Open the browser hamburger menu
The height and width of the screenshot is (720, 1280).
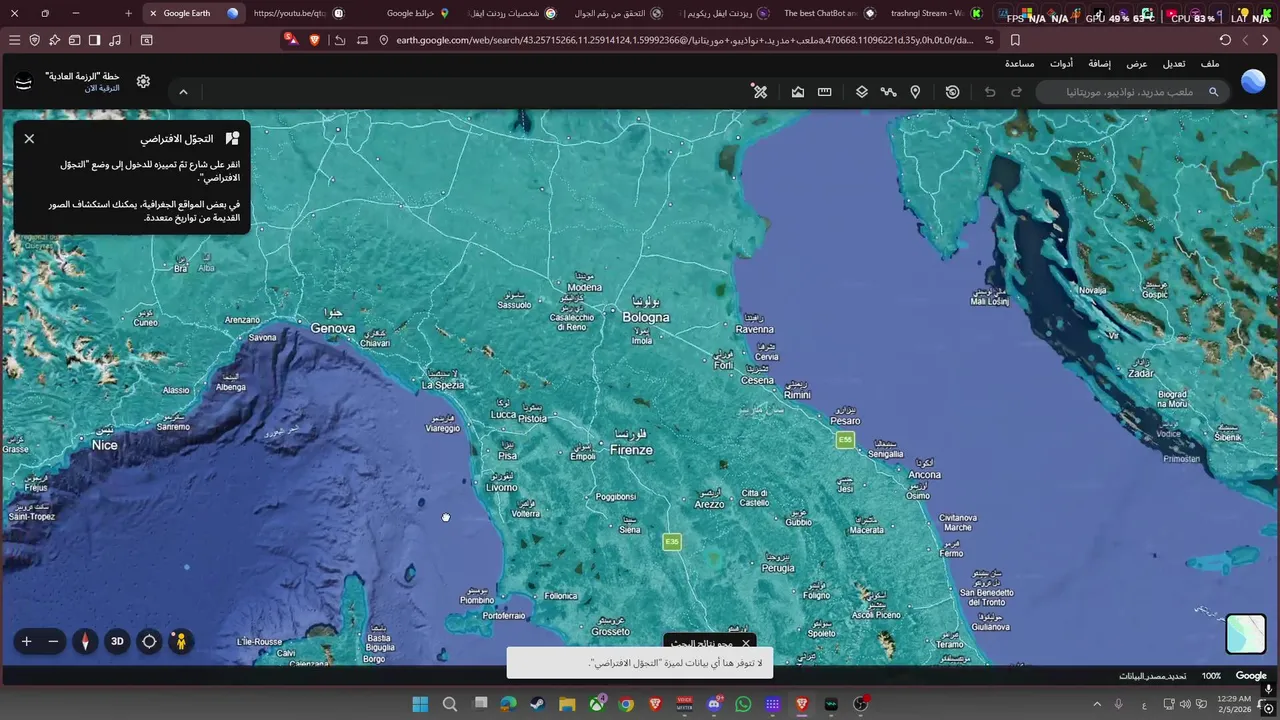click(14, 40)
